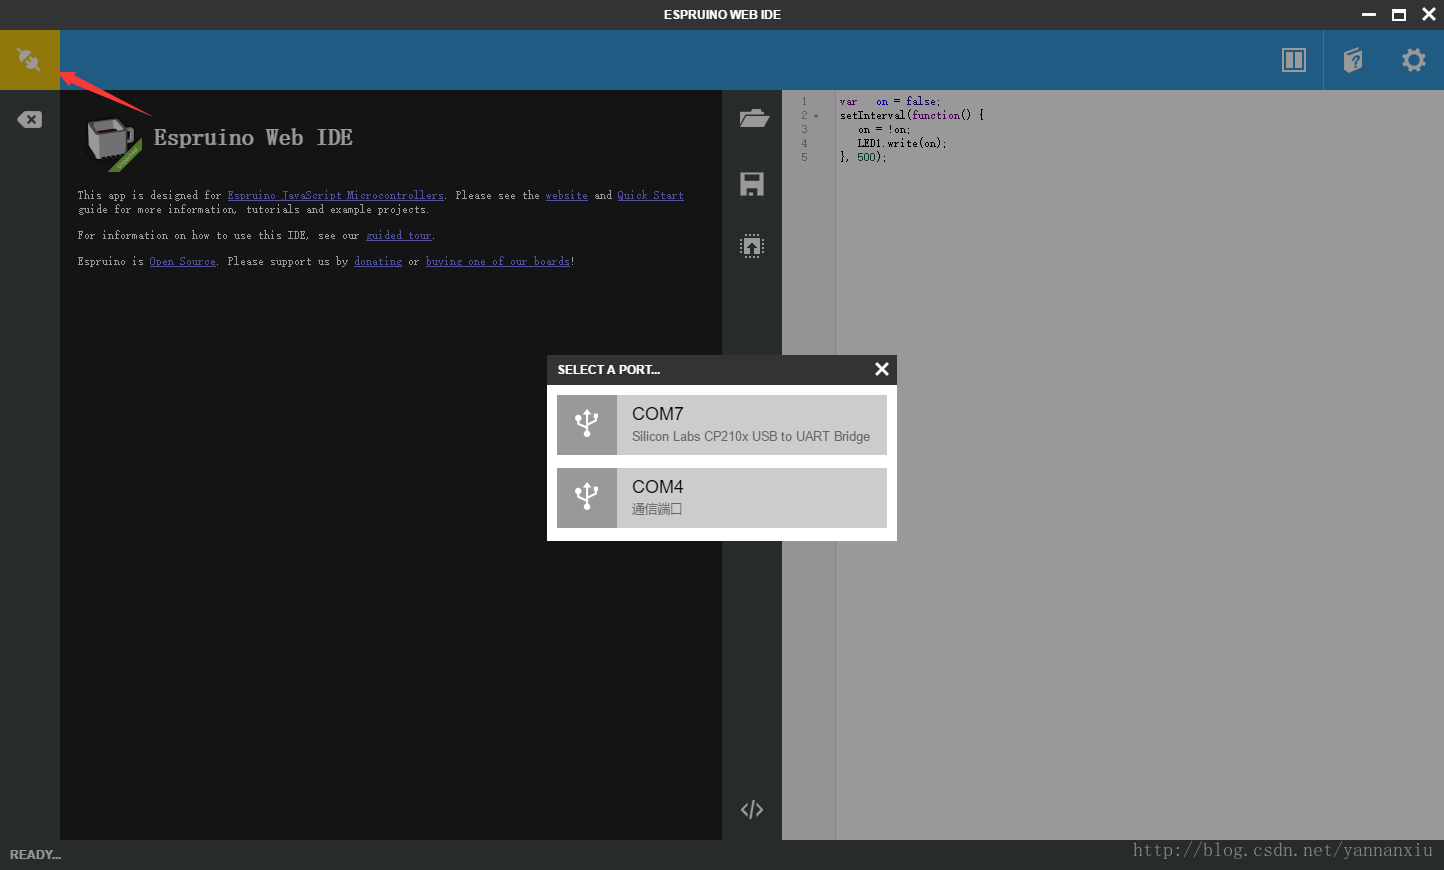The width and height of the screenshot is (1444, 870).
Task: Open the Espruino JavaScript Microcontrollers link
Action: pyautogui.click(x=335, y=196)
